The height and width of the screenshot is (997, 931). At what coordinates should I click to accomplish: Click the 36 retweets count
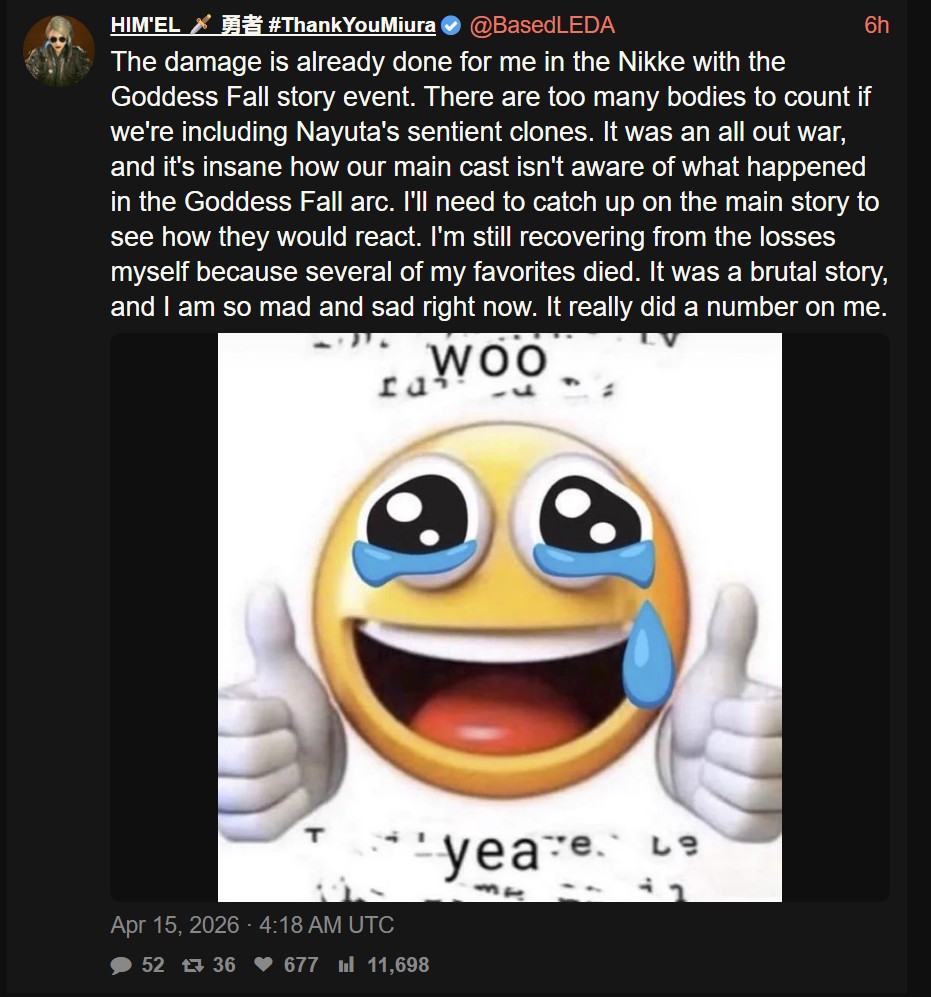point(224,965)
